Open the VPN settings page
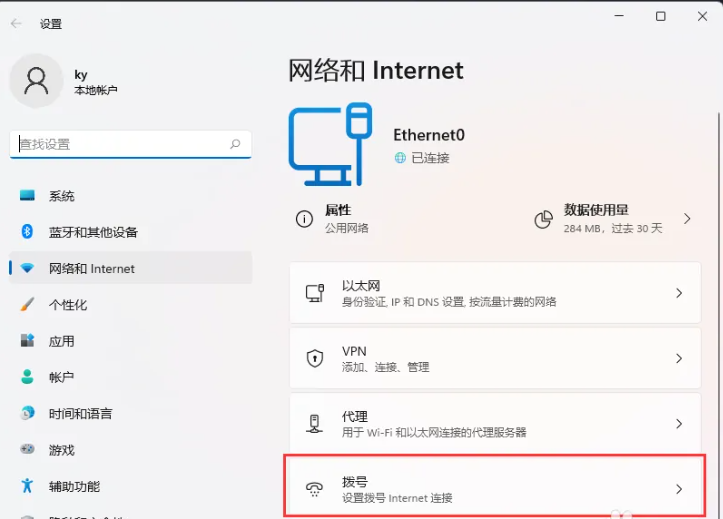The width and height of the screenshot is (723, 519). point(495,358)
